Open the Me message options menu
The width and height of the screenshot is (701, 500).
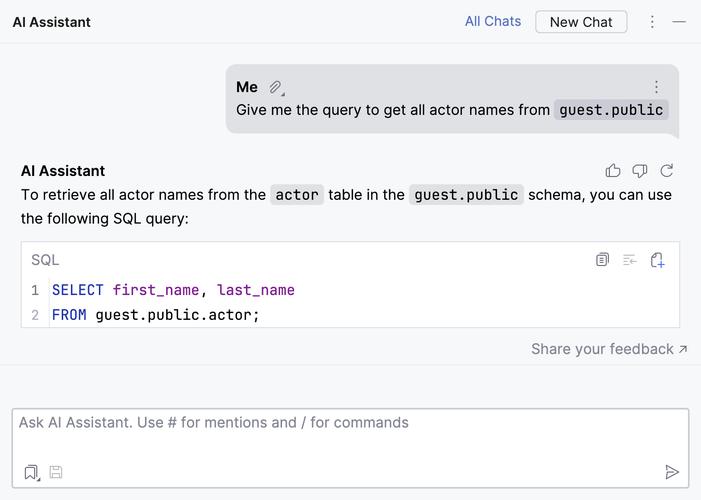click(656, 87)
